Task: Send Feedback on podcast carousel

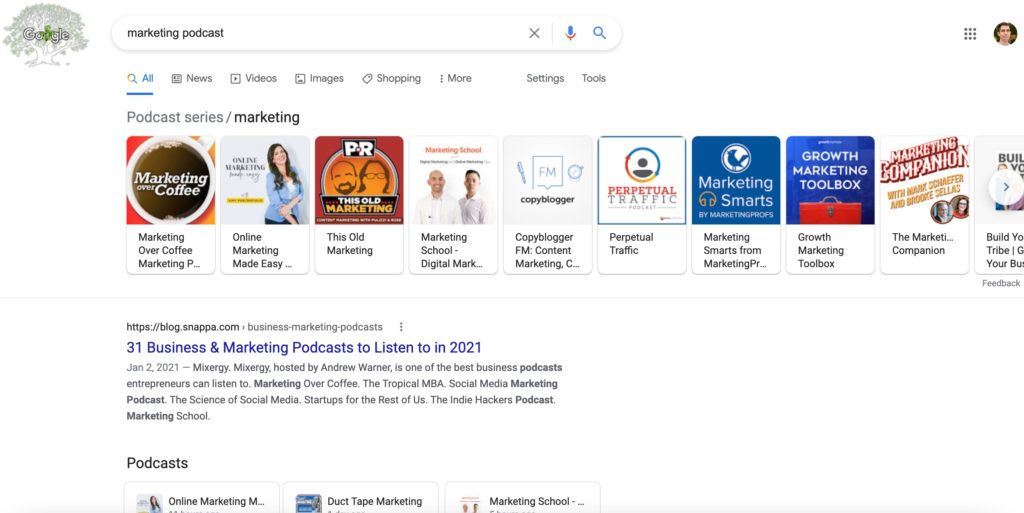Action: [1000, 283]
